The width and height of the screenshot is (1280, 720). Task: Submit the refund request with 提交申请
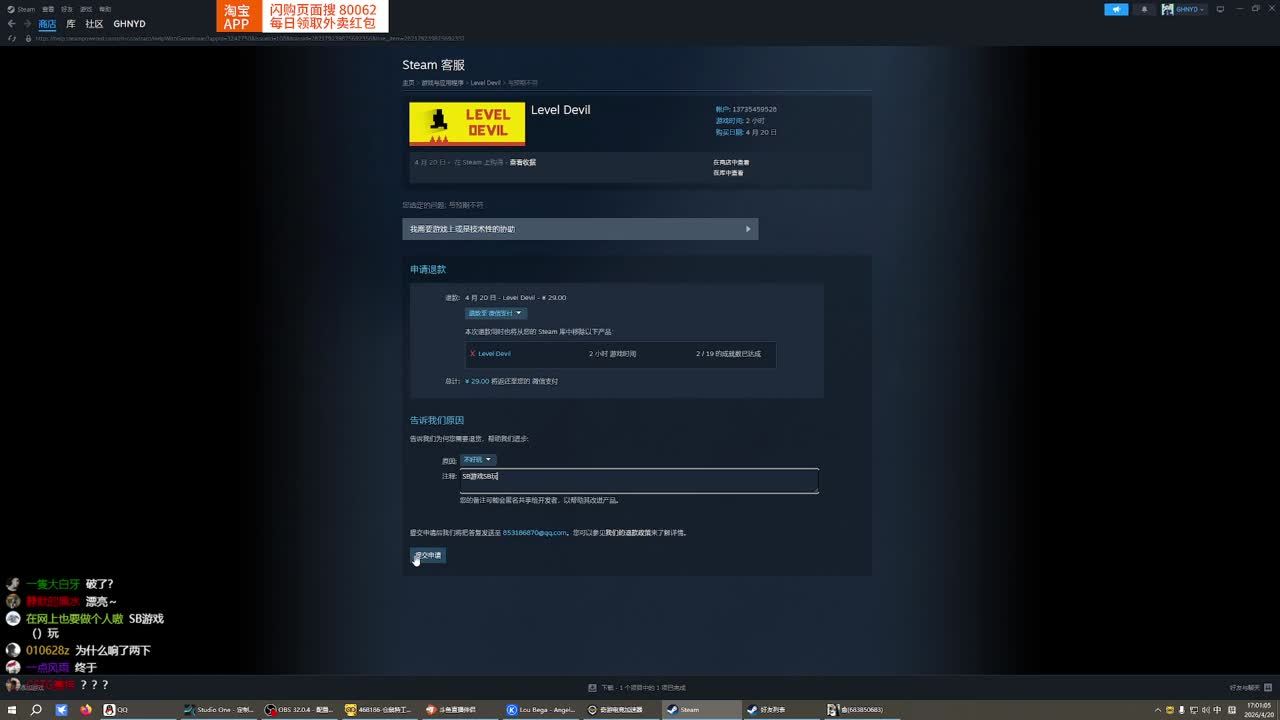[428, 555]
